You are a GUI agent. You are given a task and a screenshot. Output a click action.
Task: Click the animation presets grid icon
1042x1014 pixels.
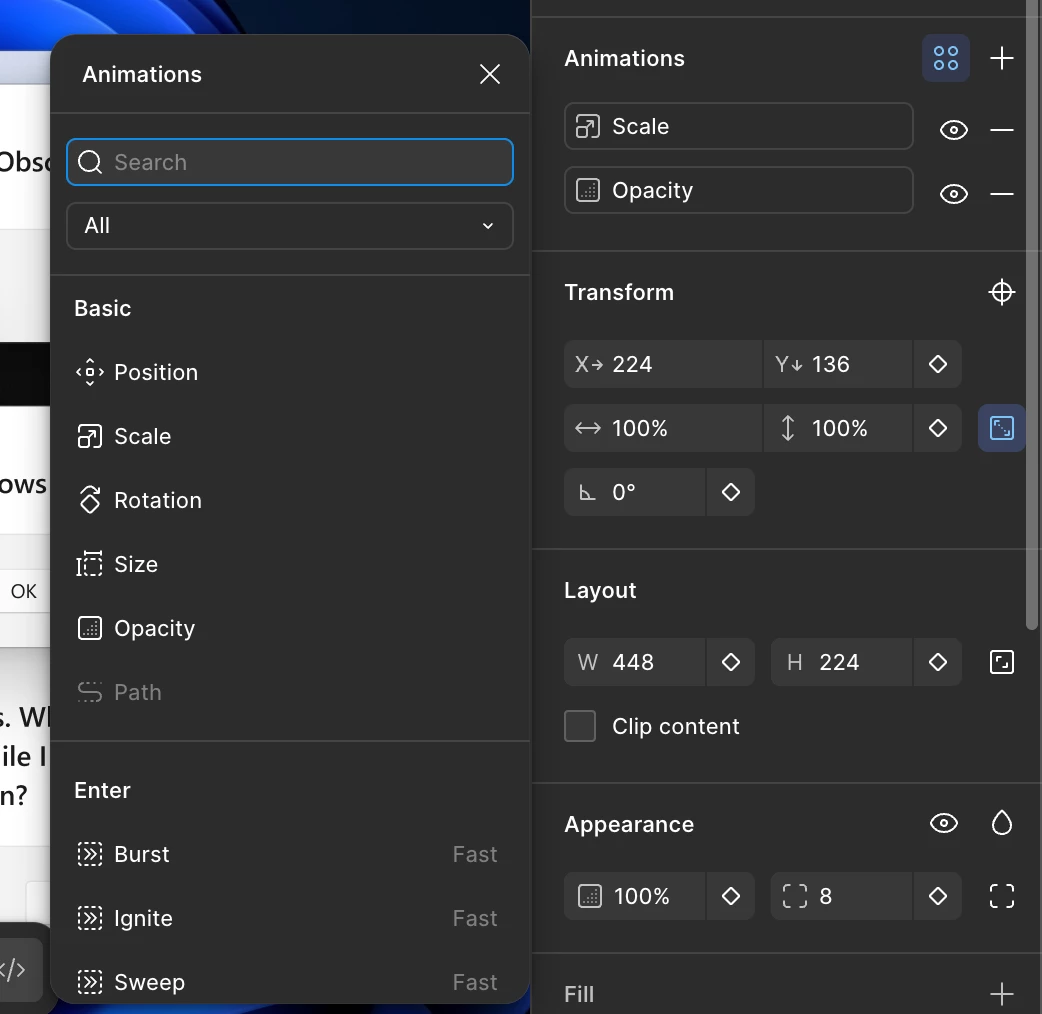946,58
